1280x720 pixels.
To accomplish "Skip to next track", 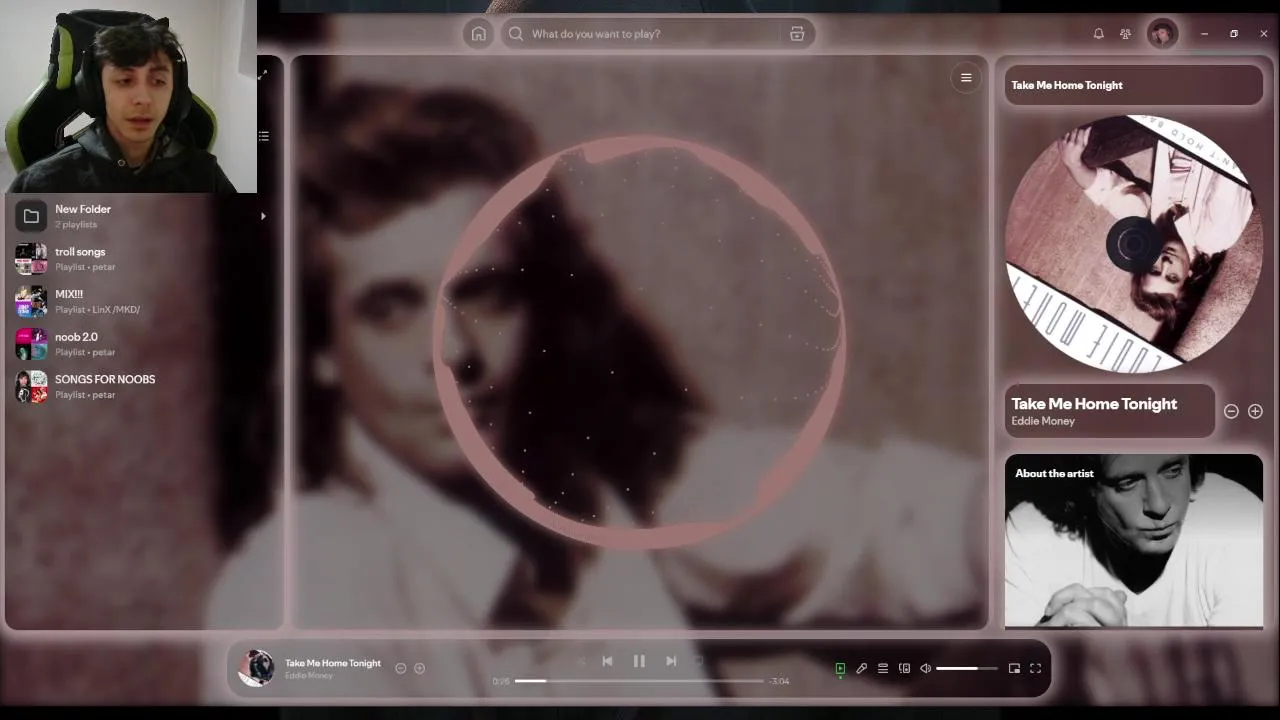I will tap(671, 661).
